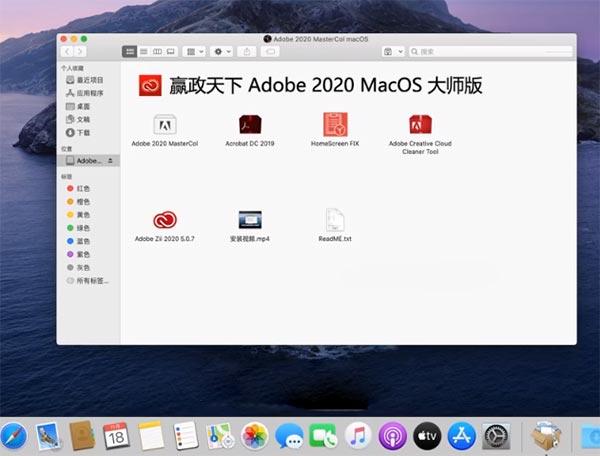Open the package box icon in Dock

(x=546, y=436)
